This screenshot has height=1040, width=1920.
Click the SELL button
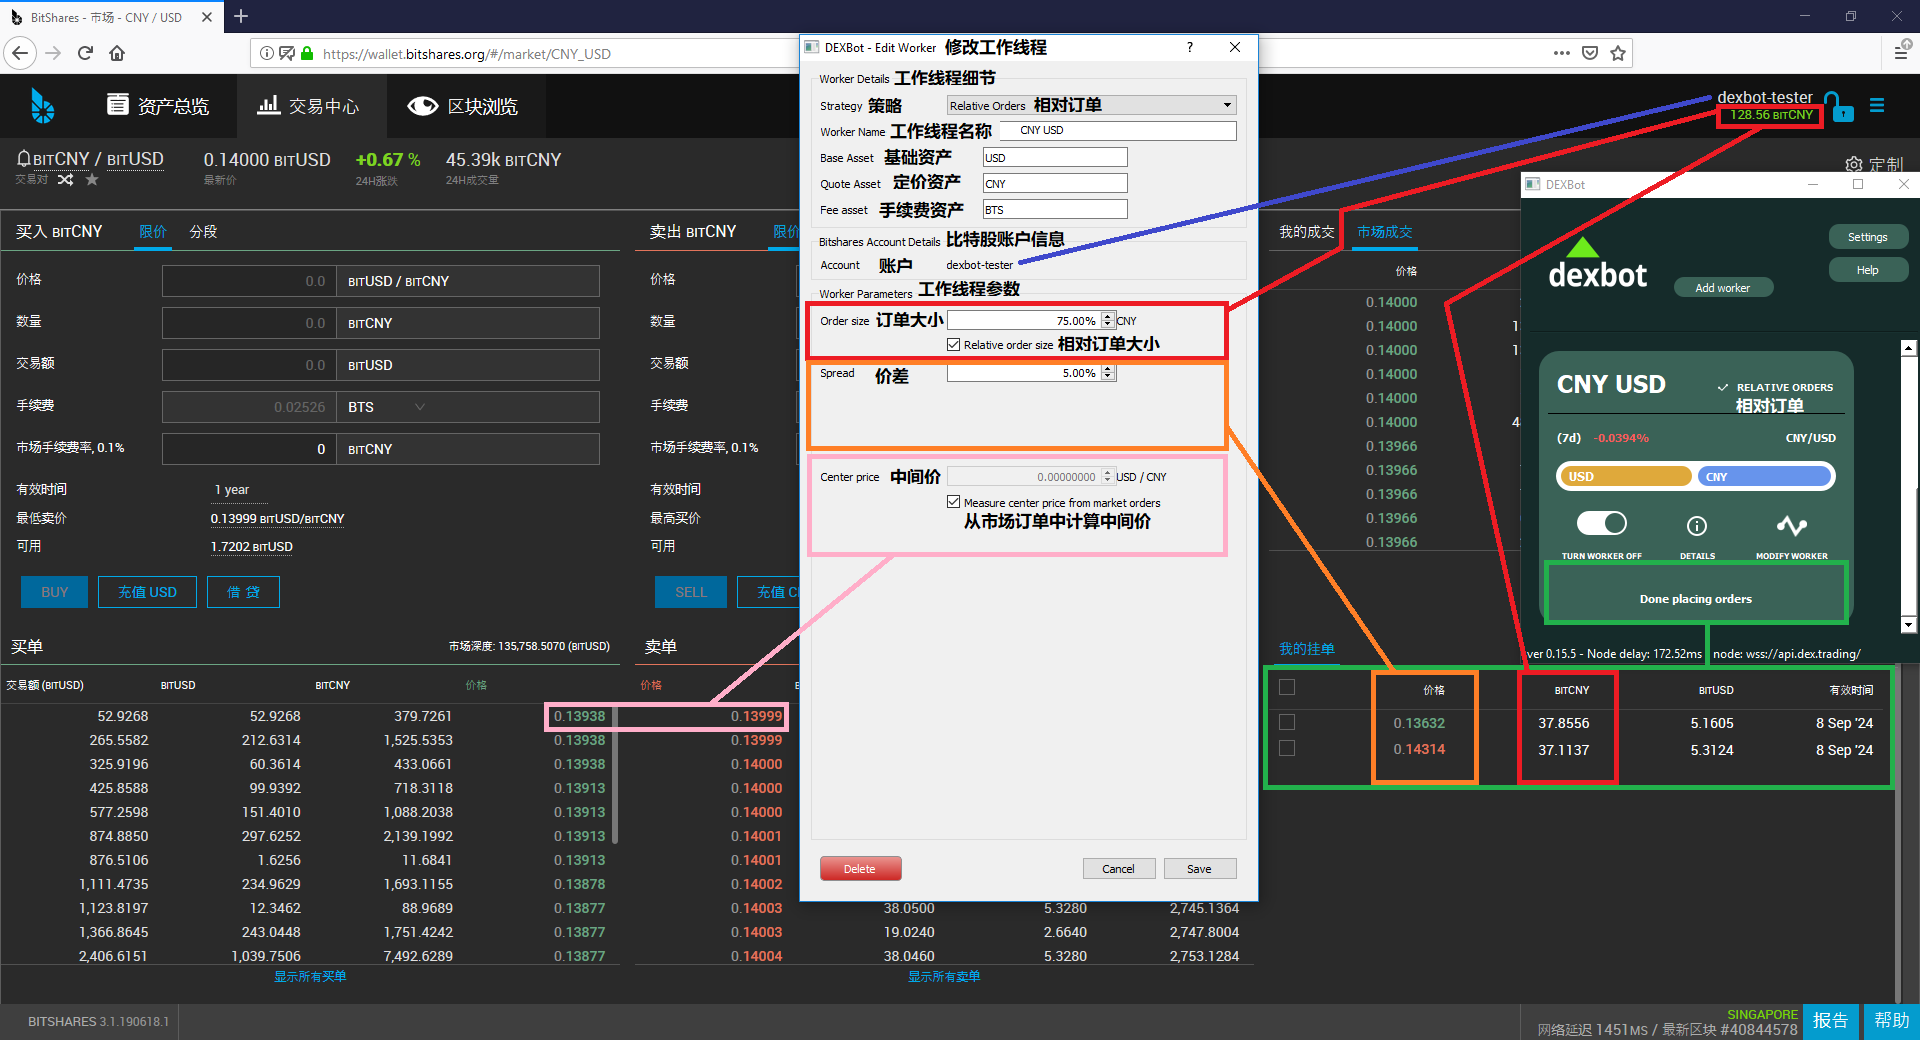[691, 592]
